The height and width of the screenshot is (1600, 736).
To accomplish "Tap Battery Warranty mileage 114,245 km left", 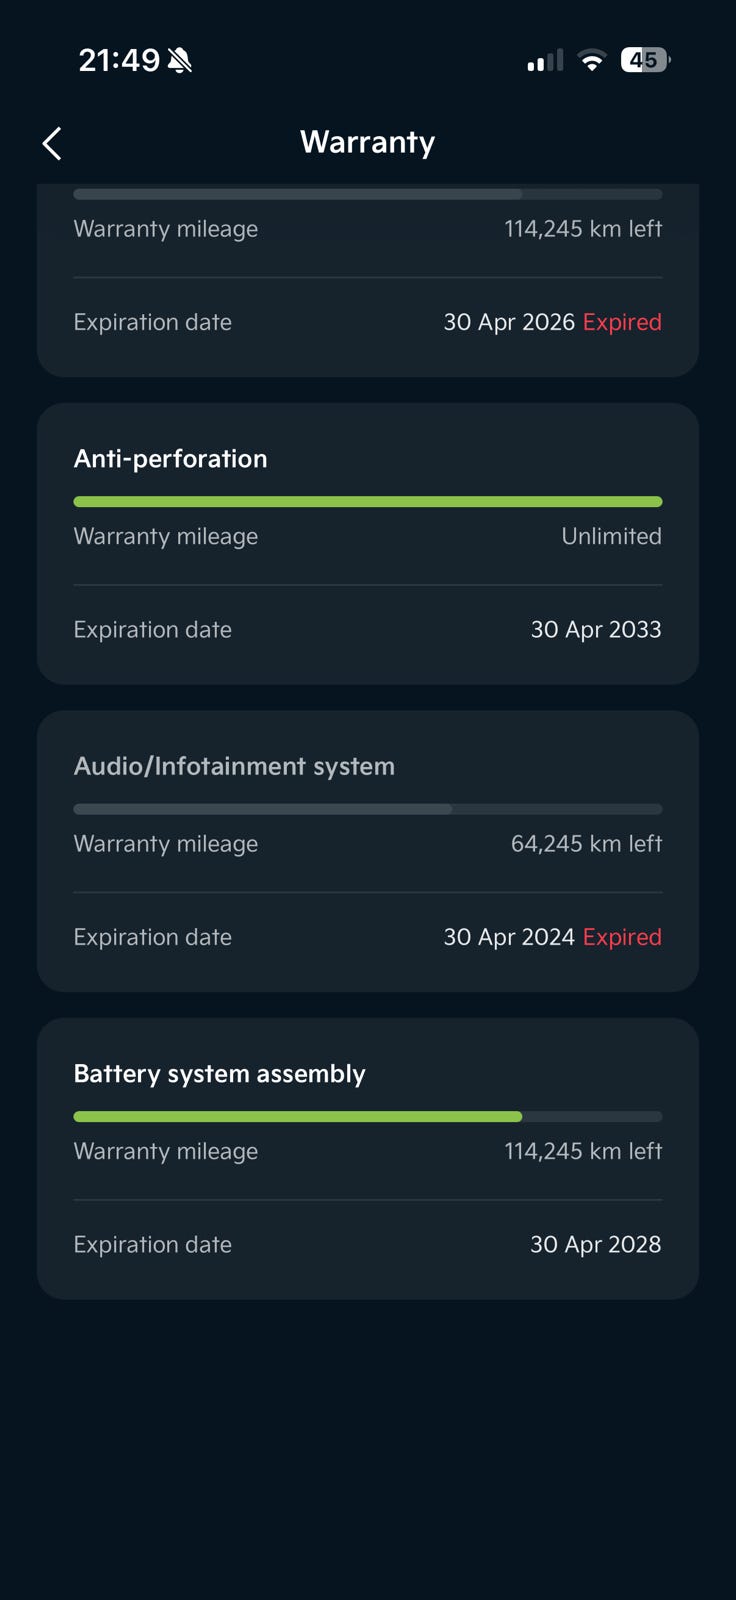I will click(x=583, y=1151).
